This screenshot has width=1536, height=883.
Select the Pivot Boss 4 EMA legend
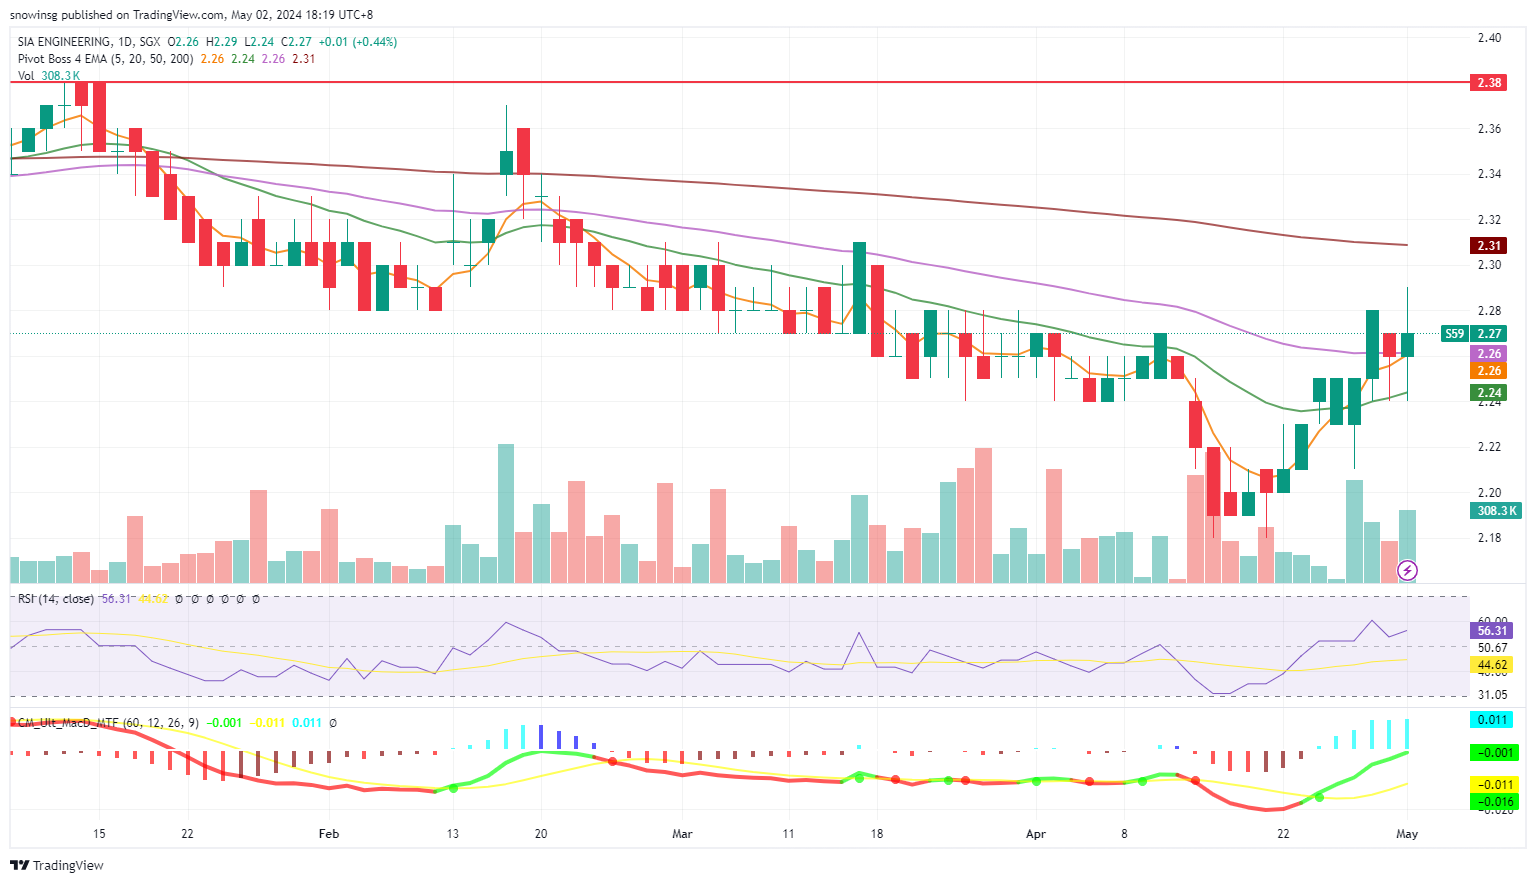click(x=106, y=59)
